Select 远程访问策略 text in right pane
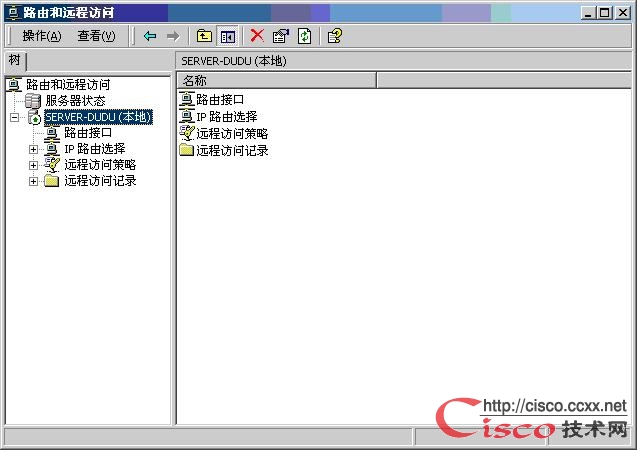 232,134
